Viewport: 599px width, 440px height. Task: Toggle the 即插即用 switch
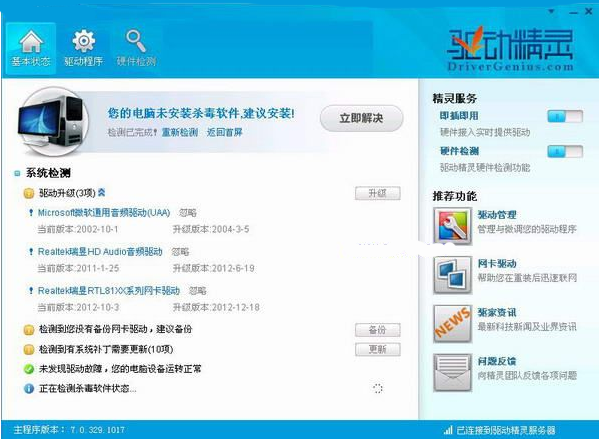coord(565,116)
